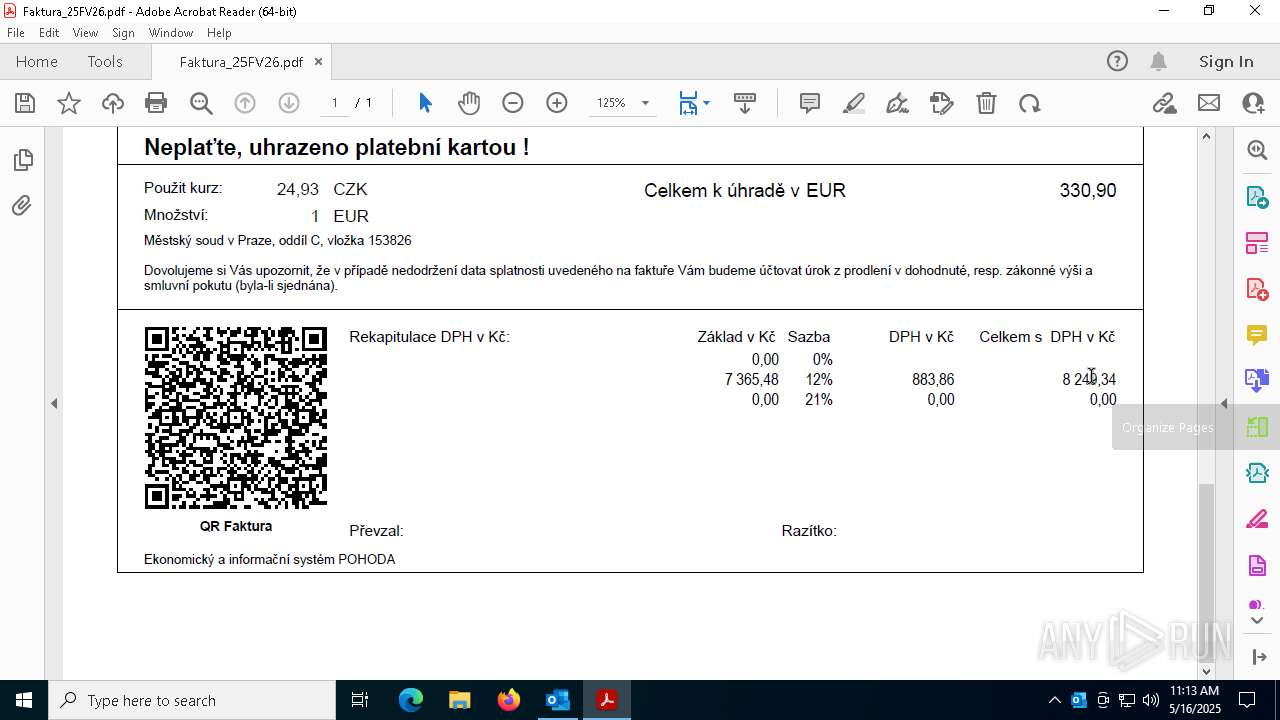Viewport: 1280px width, 720px height.
Task: Open Combine Files tool in right pane
Action: [1257, 380]
